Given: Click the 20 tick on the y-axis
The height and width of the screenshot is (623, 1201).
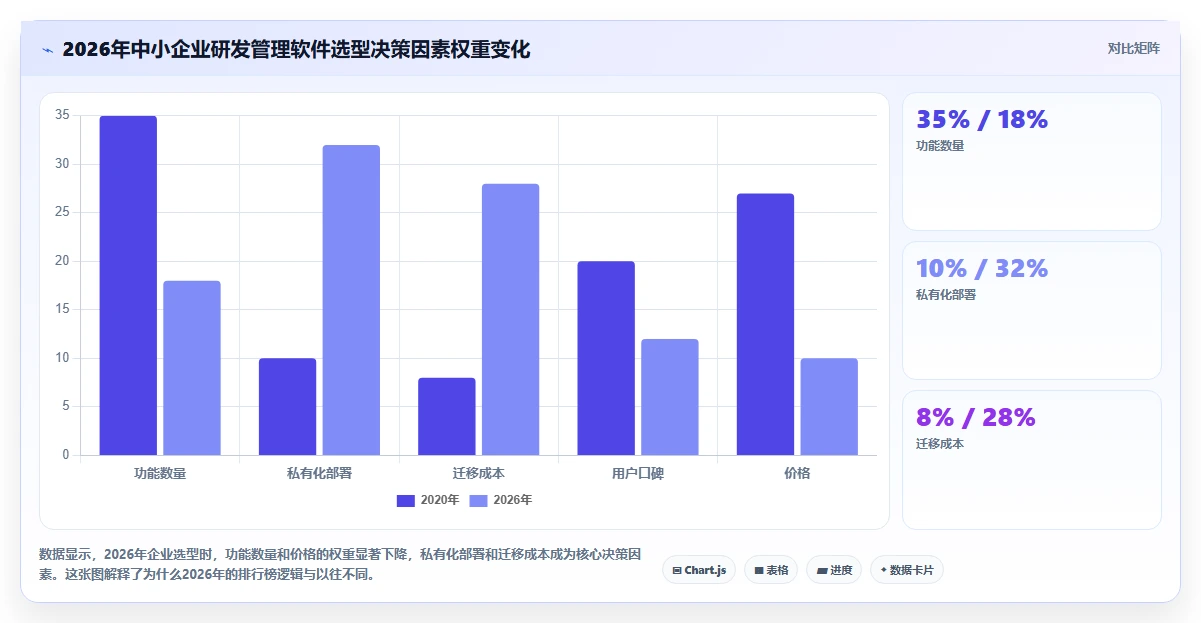Looking at the screenshot, I should [62, 261].
